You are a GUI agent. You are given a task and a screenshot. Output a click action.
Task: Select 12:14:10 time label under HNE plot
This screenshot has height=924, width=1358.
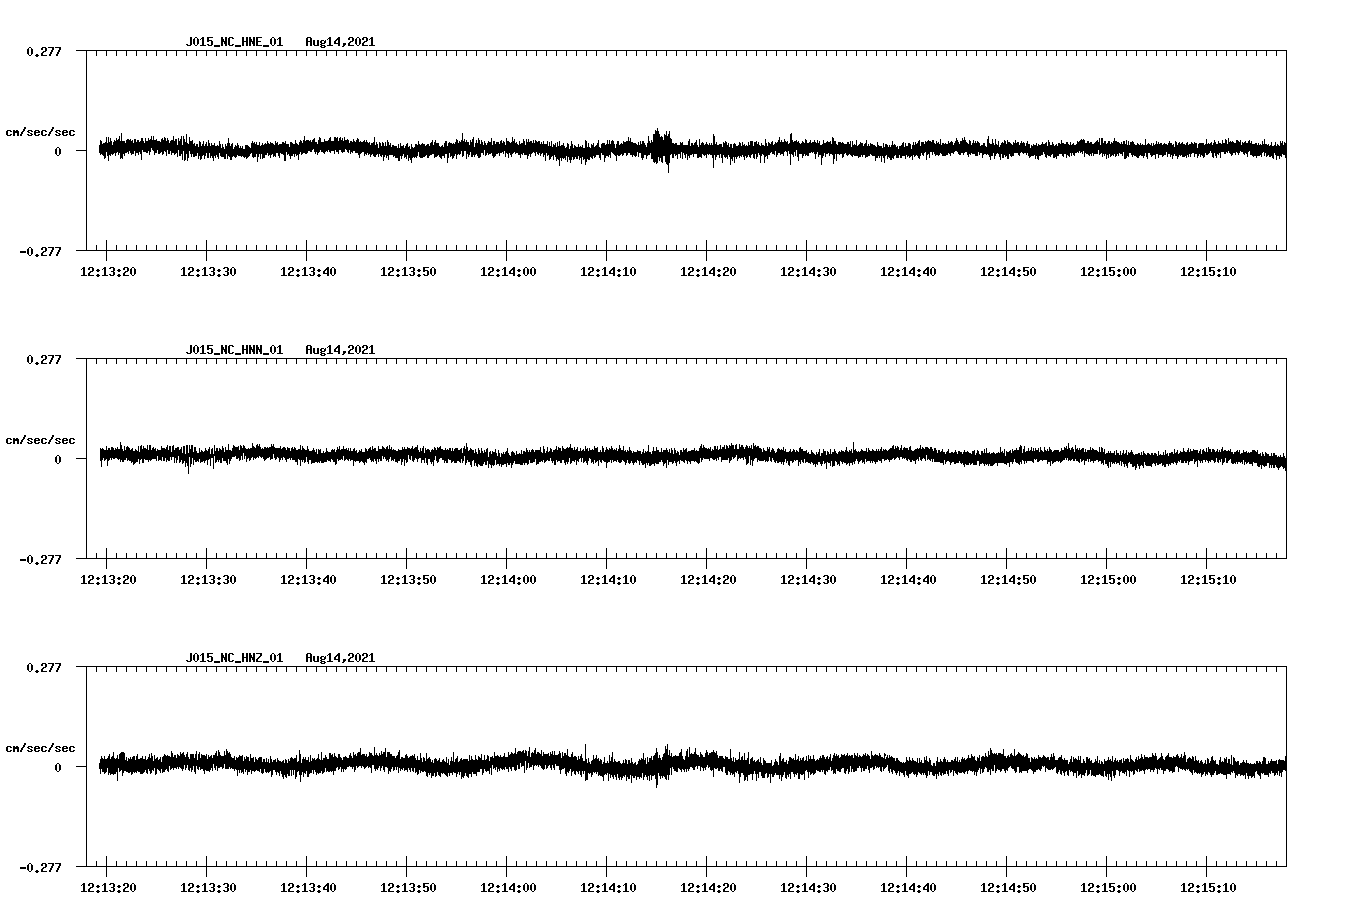(608, 271)
